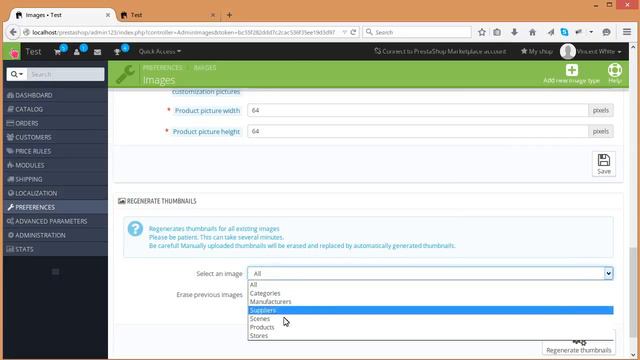Open the new customers notification icon
This screenshot has width=640, height=360.
click(x=77, y=52)
